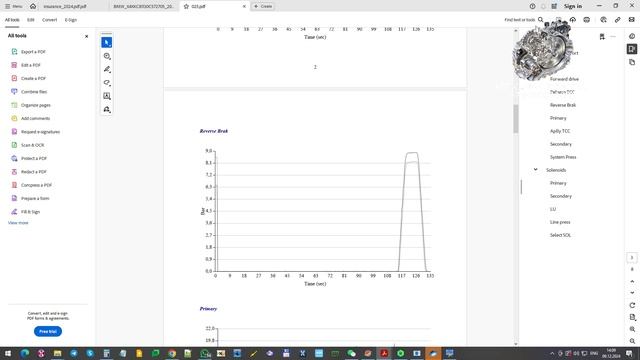Open the Menu dropdown
Viewport: 640px width, 360px height.
click(x=13, y=6)
